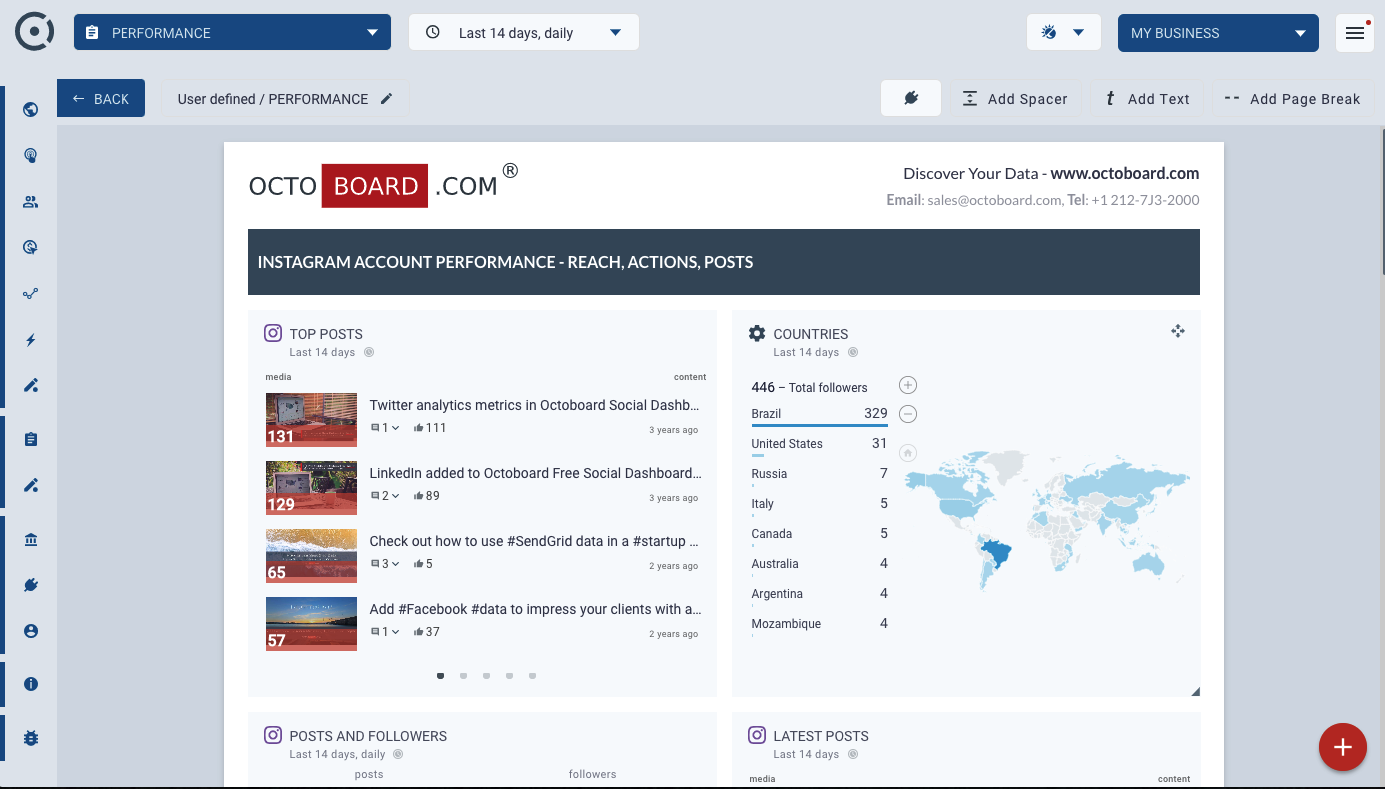Click the plug button in toolbar
This screenshot has height=789, width=1385.
911,98
